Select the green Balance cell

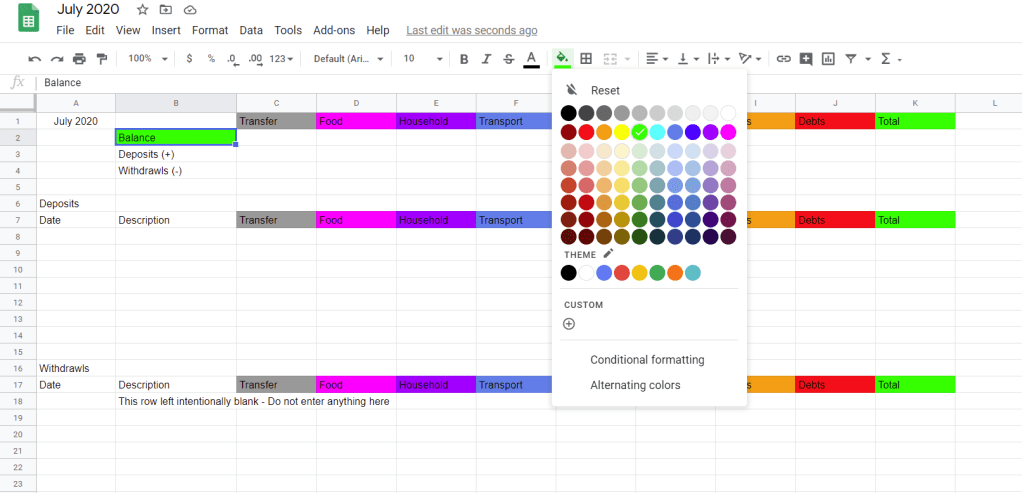(176, 137)
